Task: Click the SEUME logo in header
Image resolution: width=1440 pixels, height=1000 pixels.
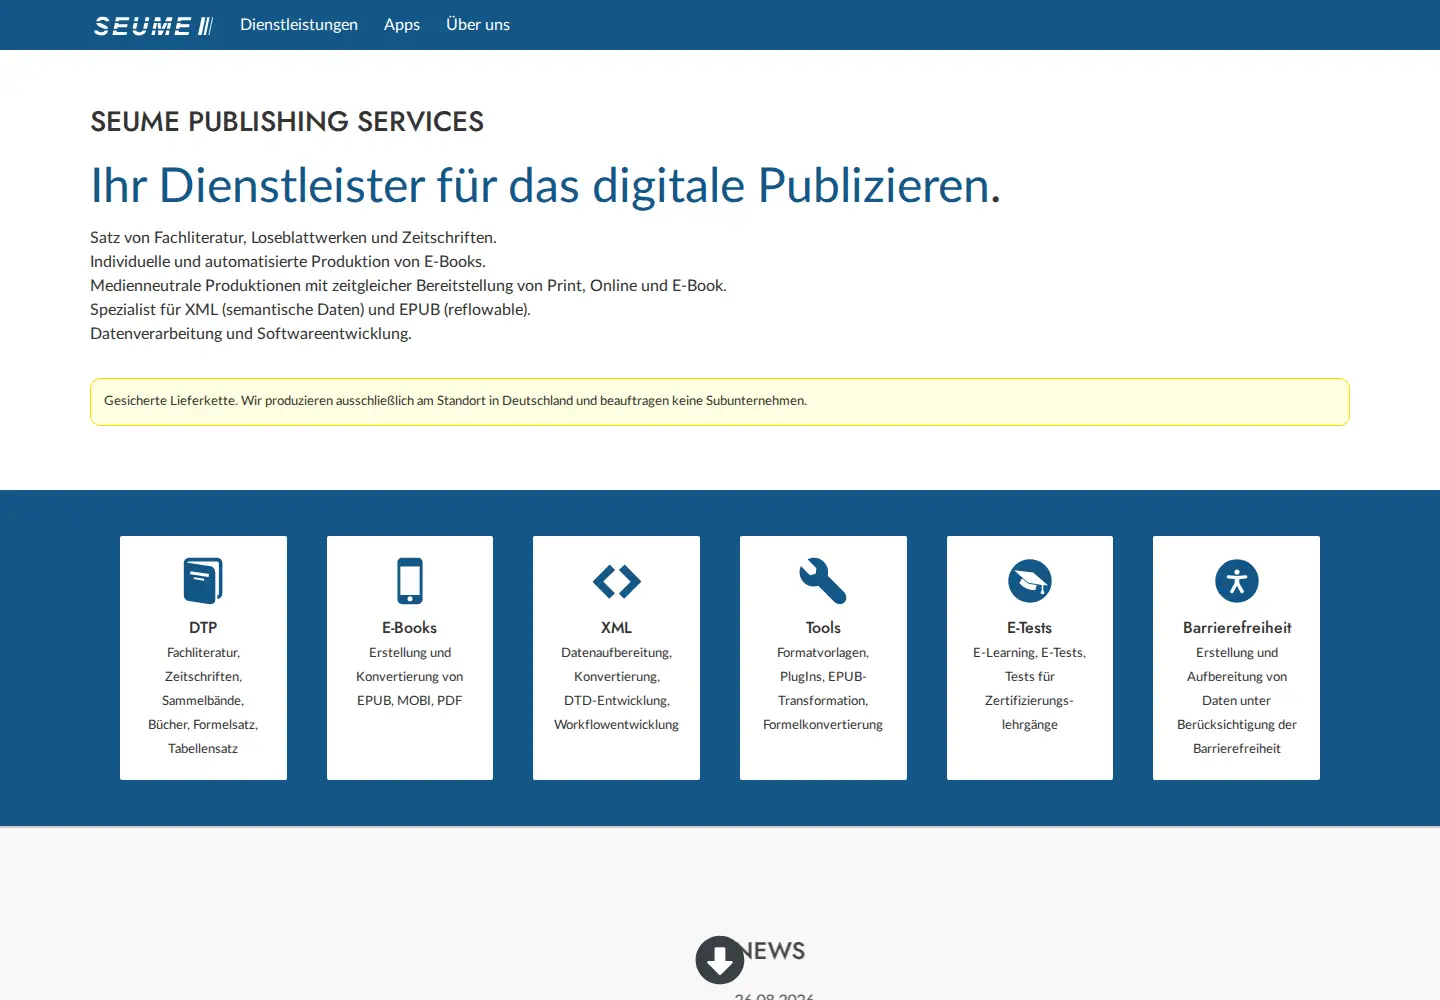Action: tap(153, 25)
